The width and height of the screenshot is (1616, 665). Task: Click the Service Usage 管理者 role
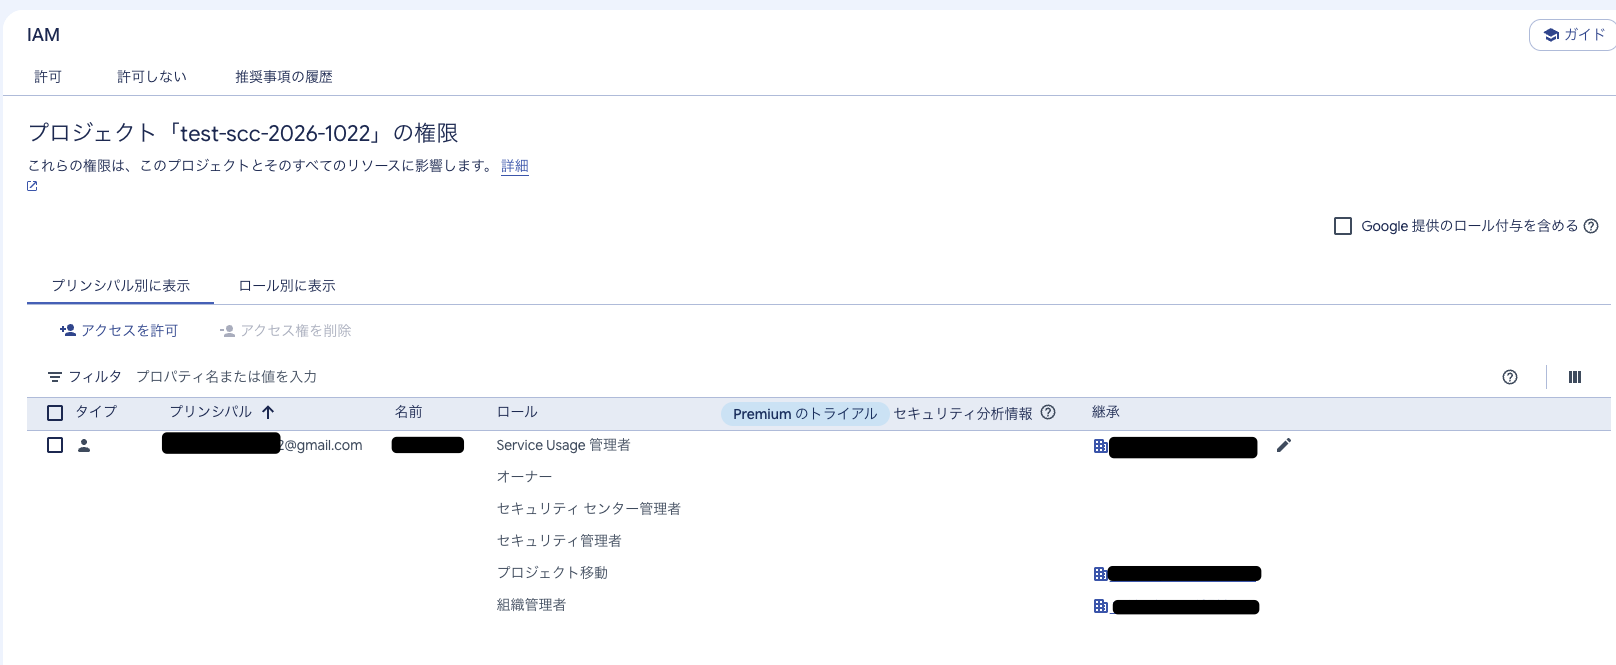[x=563, y=445]
